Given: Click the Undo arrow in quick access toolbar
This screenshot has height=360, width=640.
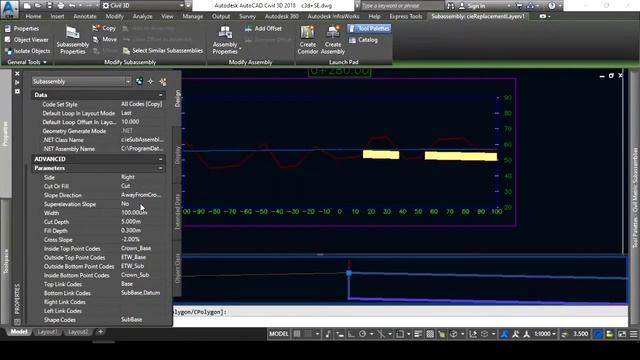Looking at the screenshot, I should [72, 6].
